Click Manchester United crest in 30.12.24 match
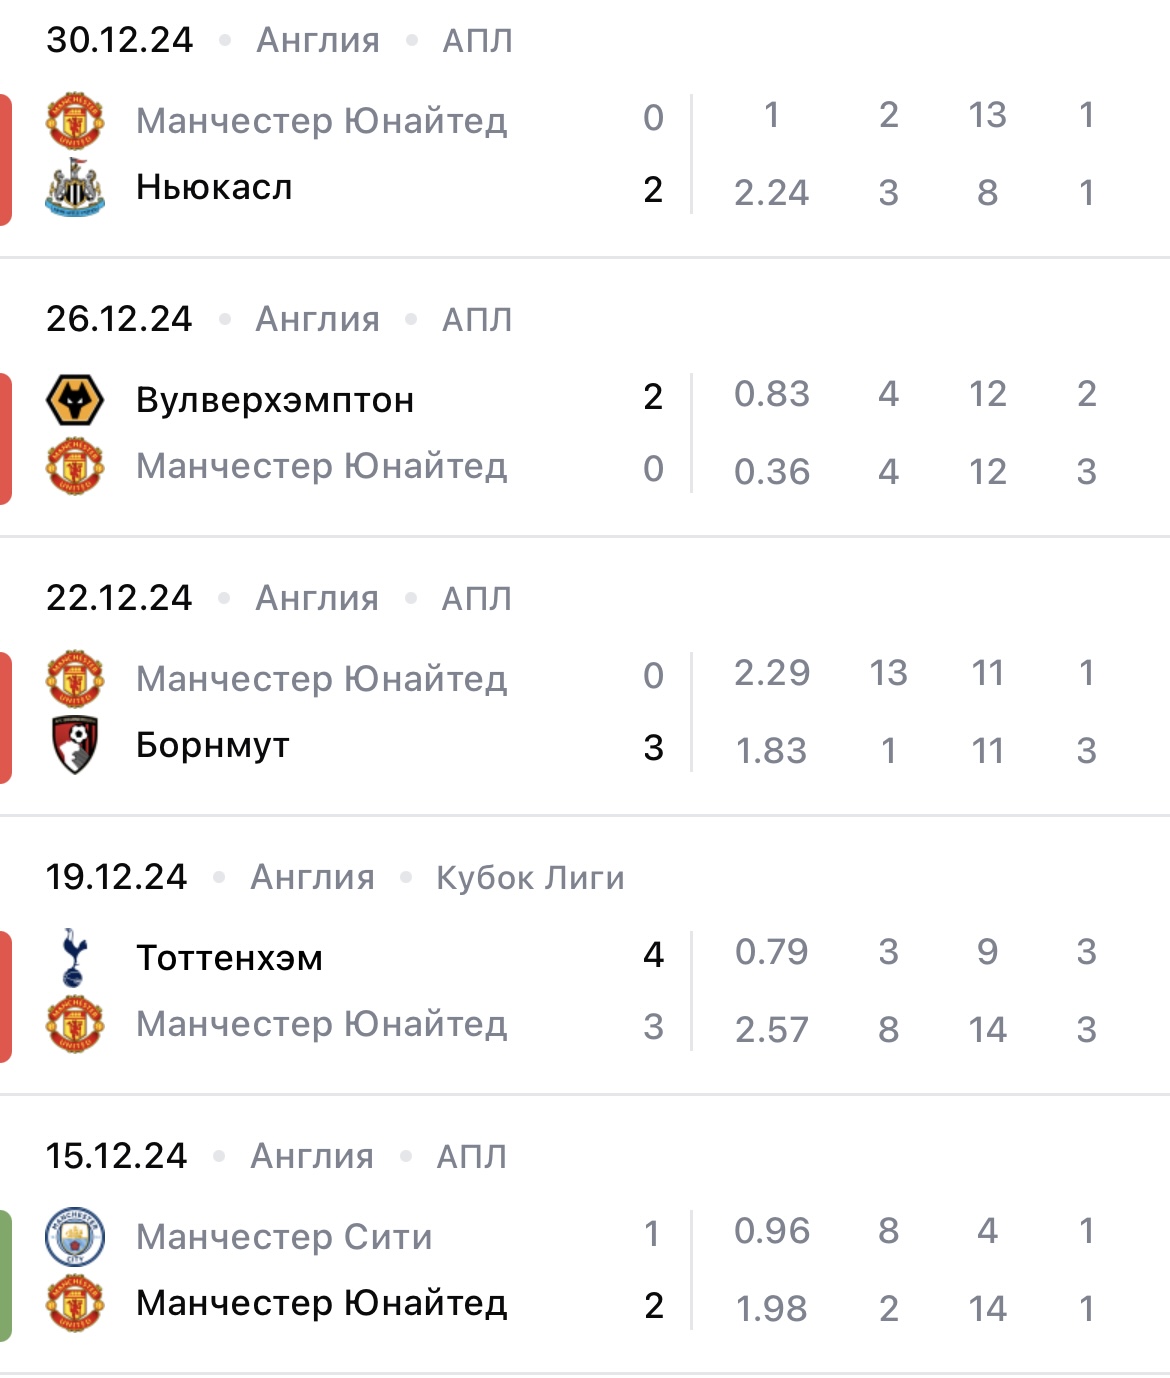1170x1378 pixels. pos(75,121)
